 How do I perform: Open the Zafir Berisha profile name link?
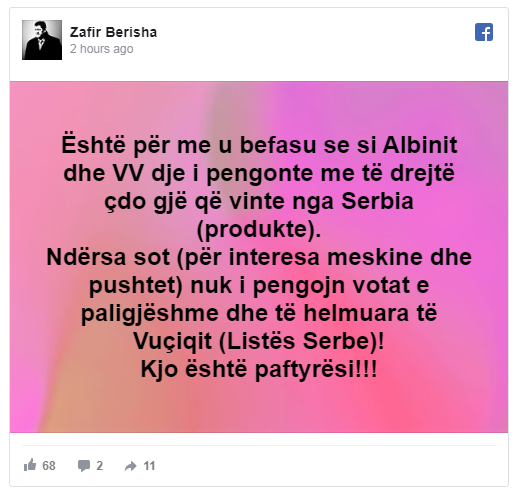coord(113,32)
